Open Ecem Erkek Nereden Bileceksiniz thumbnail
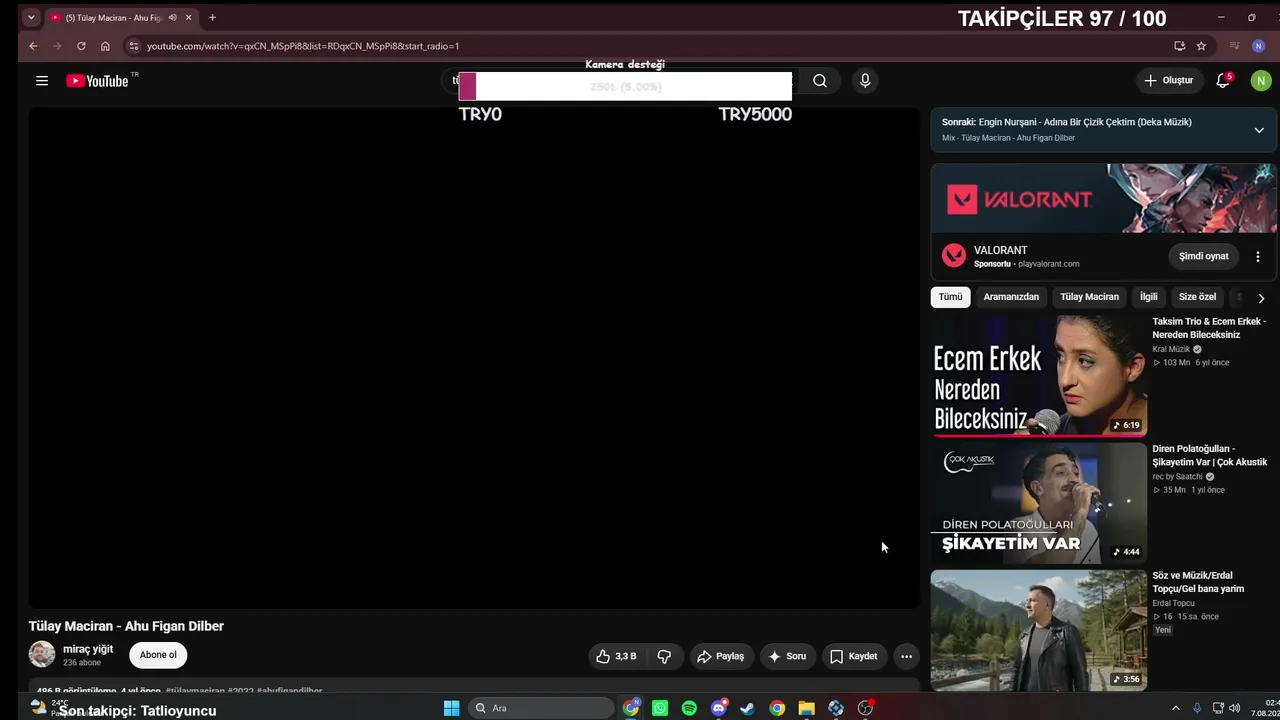This screenshot has height=720, width=1280. click(1039, 376)
